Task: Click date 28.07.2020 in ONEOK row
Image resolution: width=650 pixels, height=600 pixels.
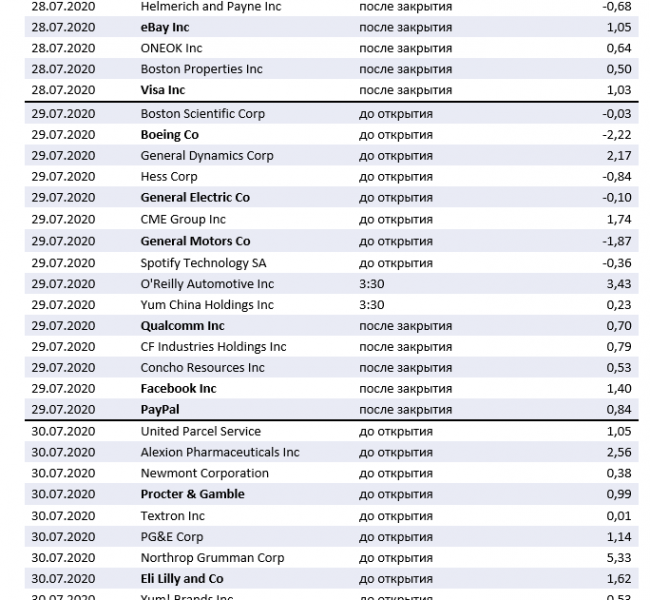Action: pyautogui.click(x=63, y=48)
